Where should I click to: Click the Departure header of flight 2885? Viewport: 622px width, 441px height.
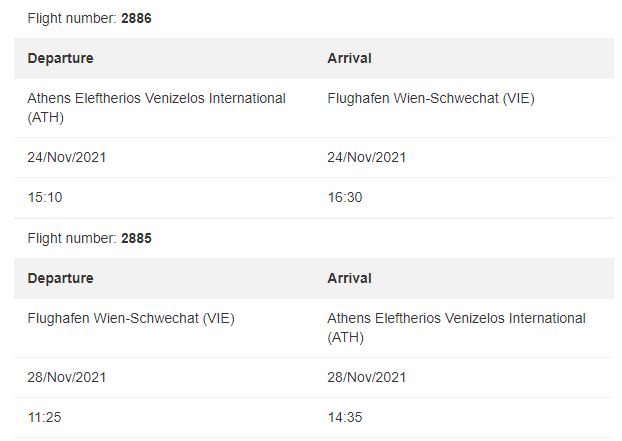pos(60,278)
